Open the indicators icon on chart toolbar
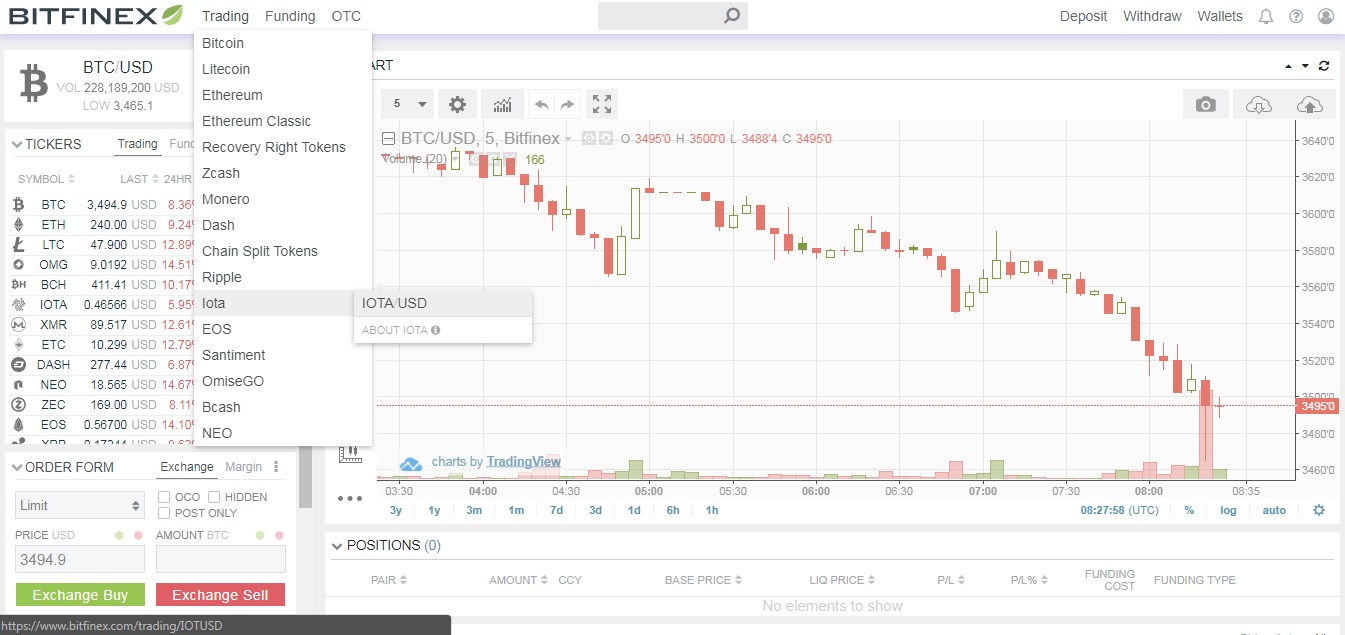Viewport: 1345px width, 635px height. coord(502,104)
